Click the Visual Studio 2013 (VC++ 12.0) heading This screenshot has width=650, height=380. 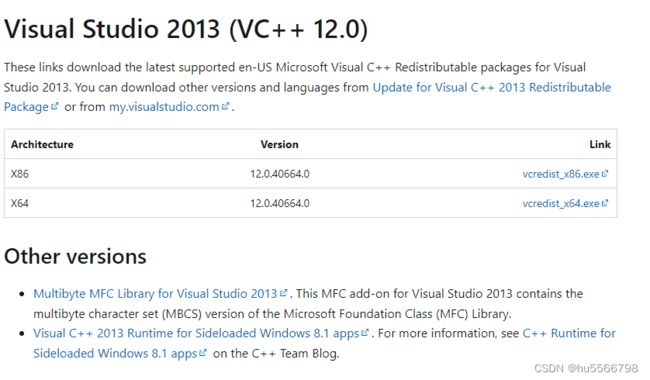click(186, 29)
